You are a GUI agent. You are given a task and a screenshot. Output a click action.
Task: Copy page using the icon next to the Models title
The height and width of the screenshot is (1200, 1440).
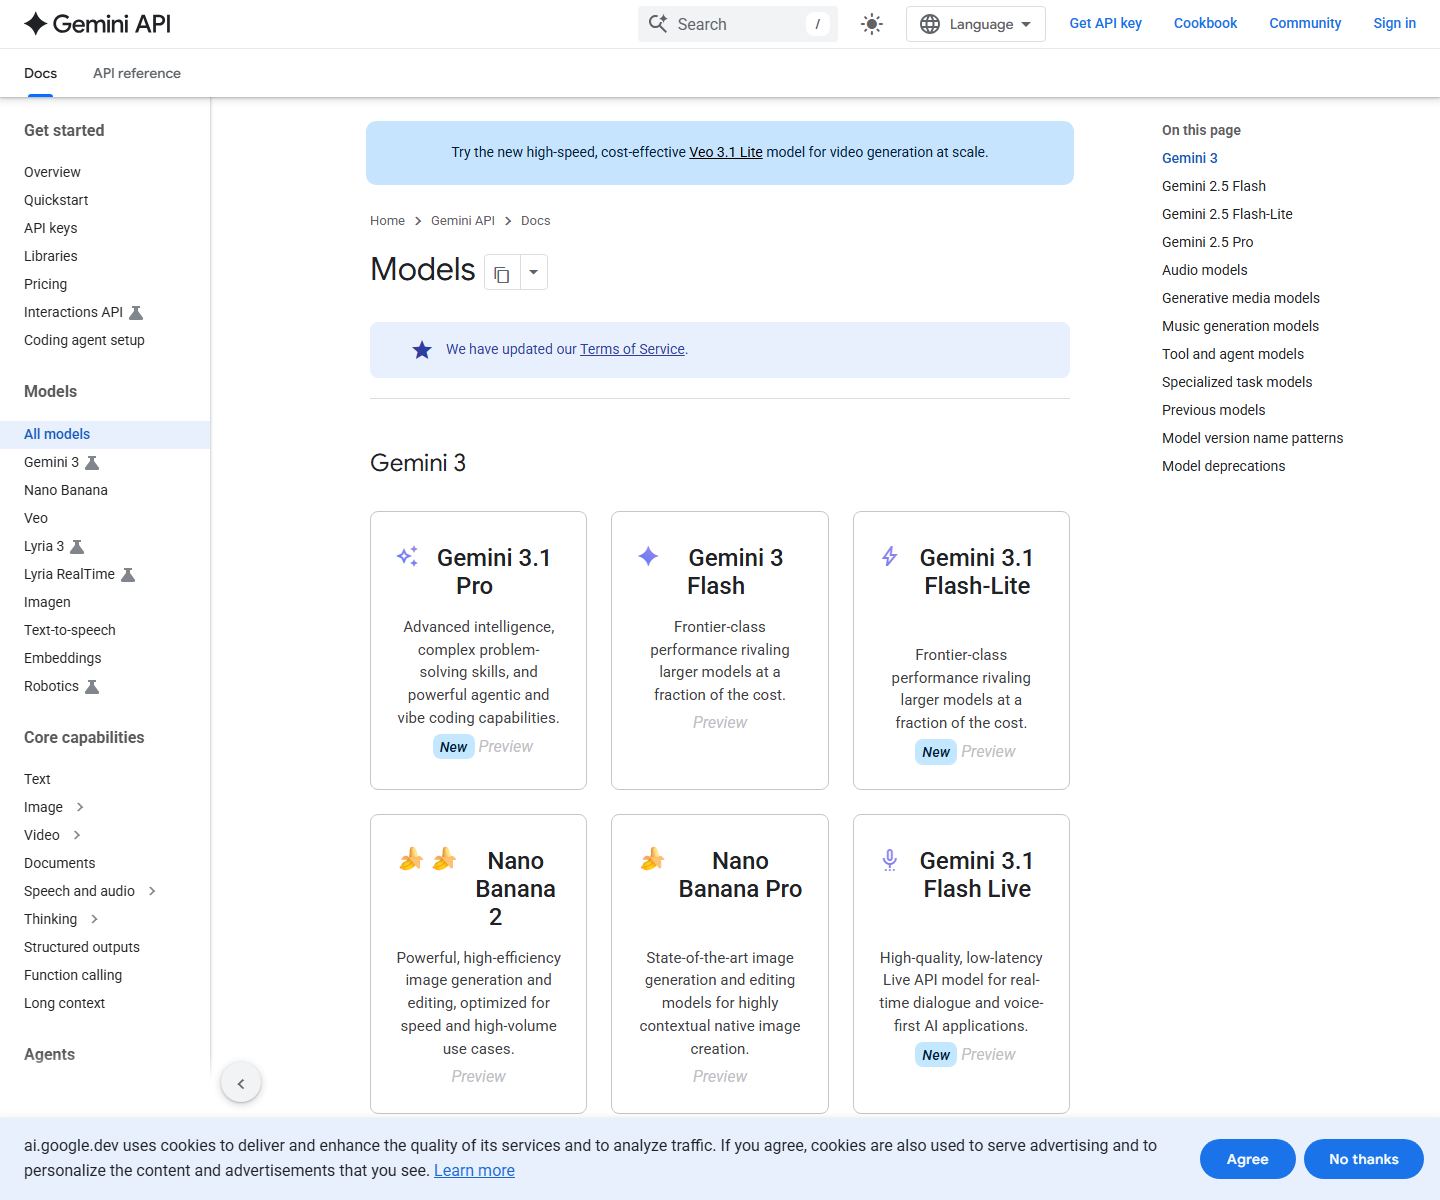(502, 273)
